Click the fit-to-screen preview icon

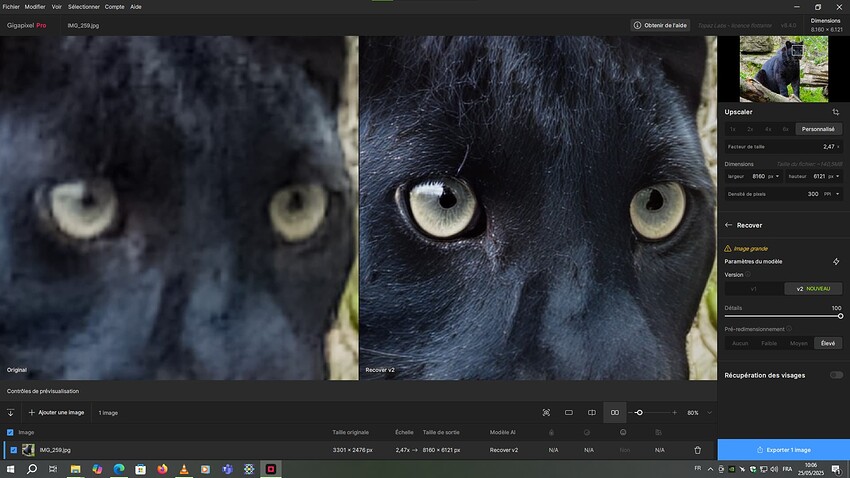pos(546,412)
